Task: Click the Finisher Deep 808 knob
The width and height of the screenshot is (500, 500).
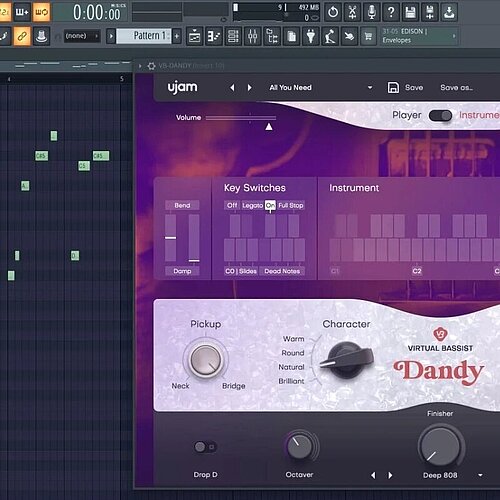Action: coord(440,447)
